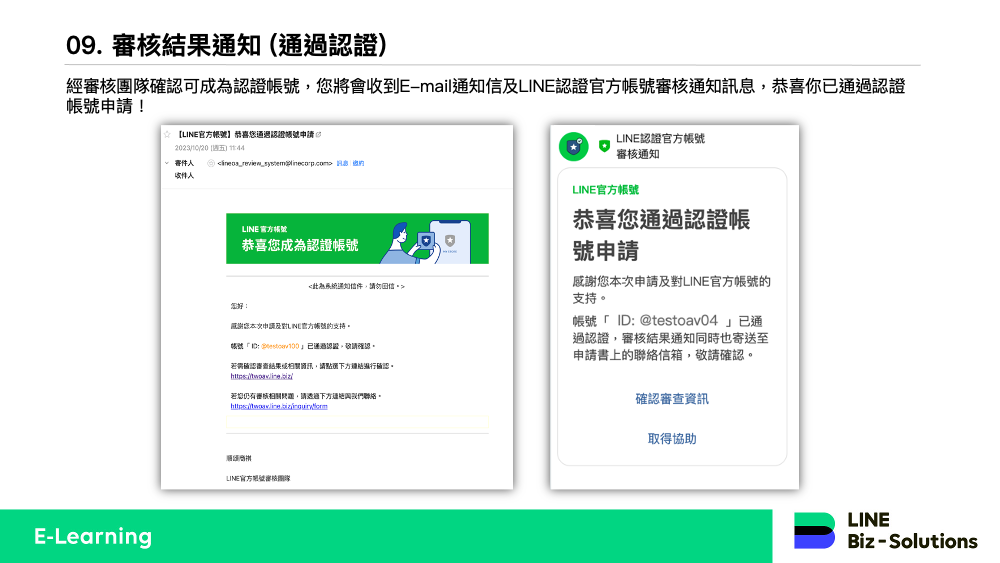Click the external-link icon after the email subject

tap(318, 134)
